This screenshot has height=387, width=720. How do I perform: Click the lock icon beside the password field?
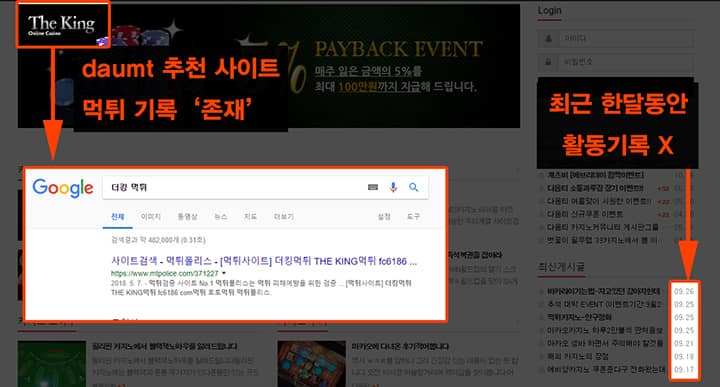pyautogui.click(x=548, y=62)
